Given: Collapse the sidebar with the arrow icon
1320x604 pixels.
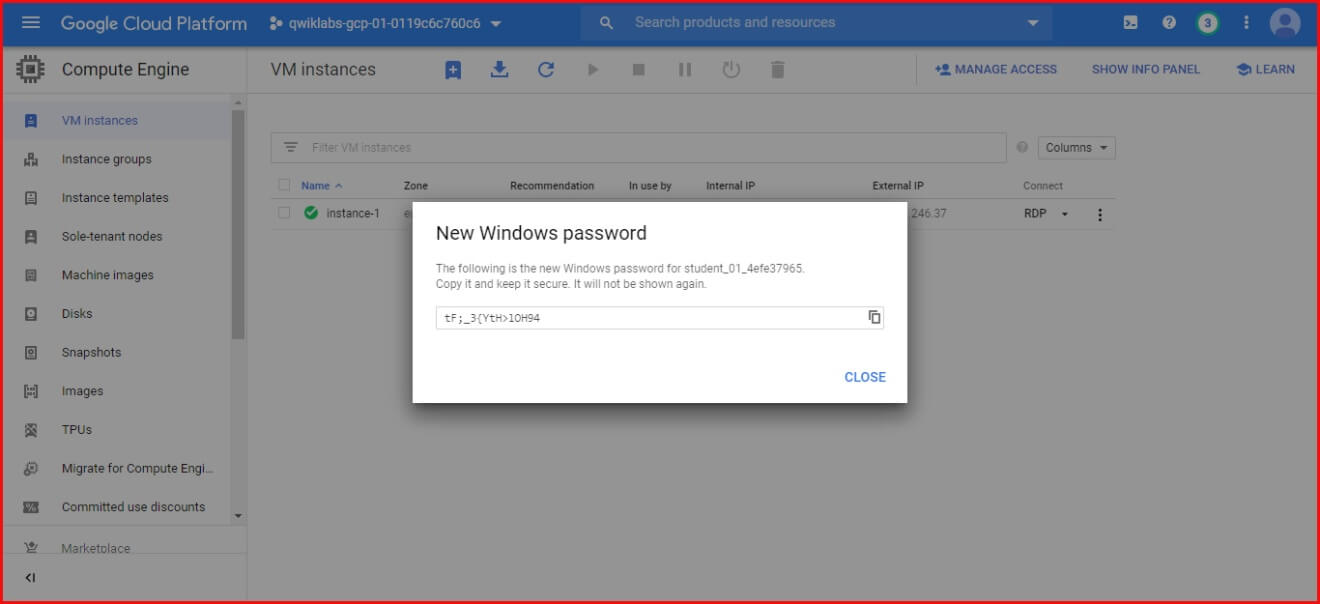Looking at the screenshot, I should click(x=30, y=578).
